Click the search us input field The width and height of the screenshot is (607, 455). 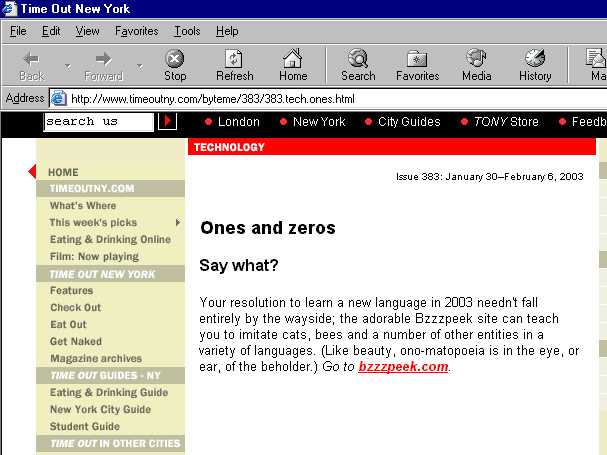coord(99,122)
